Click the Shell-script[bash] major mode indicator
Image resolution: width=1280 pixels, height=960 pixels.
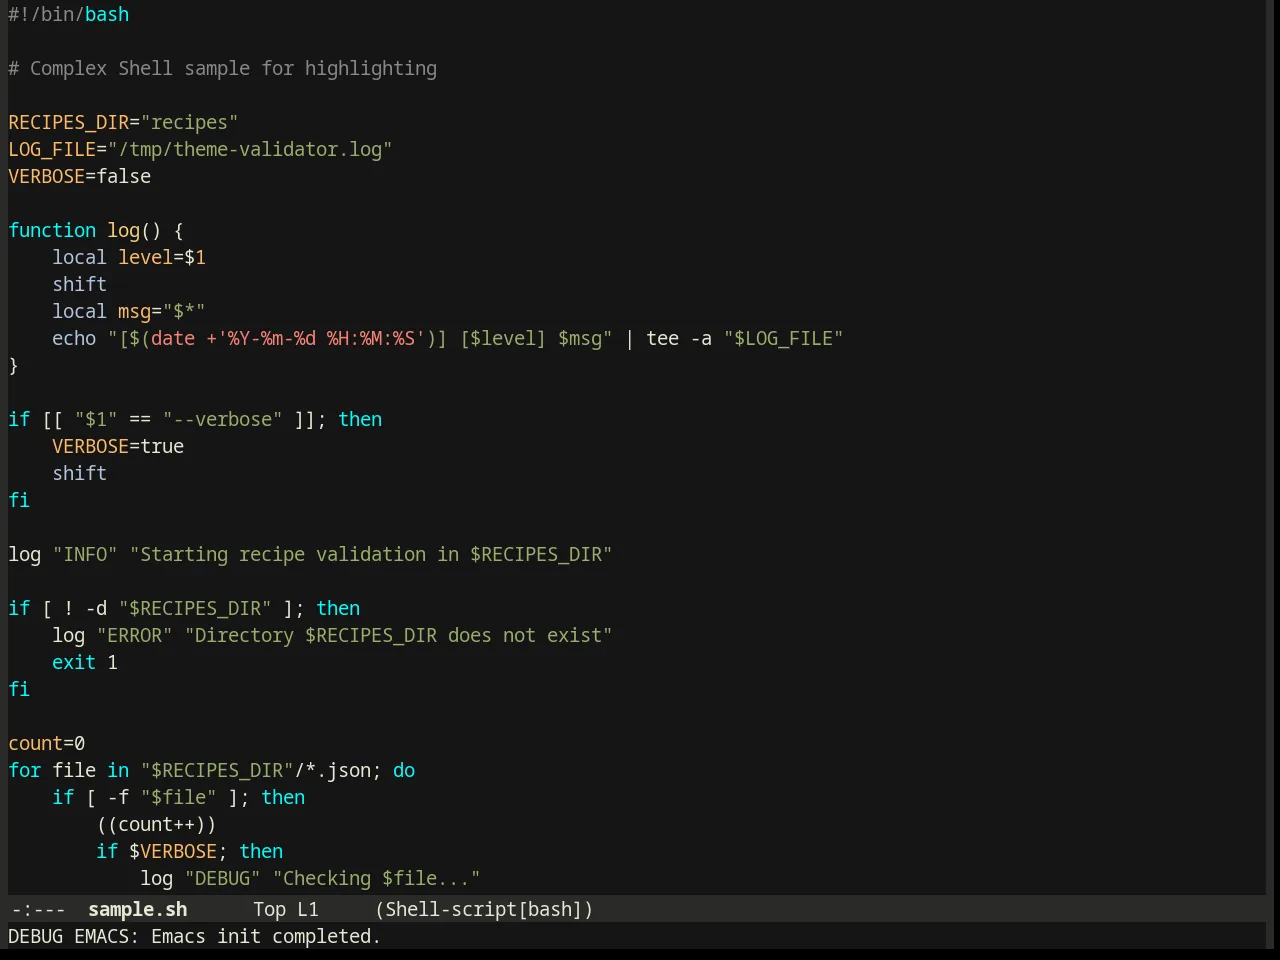[484, 909]
